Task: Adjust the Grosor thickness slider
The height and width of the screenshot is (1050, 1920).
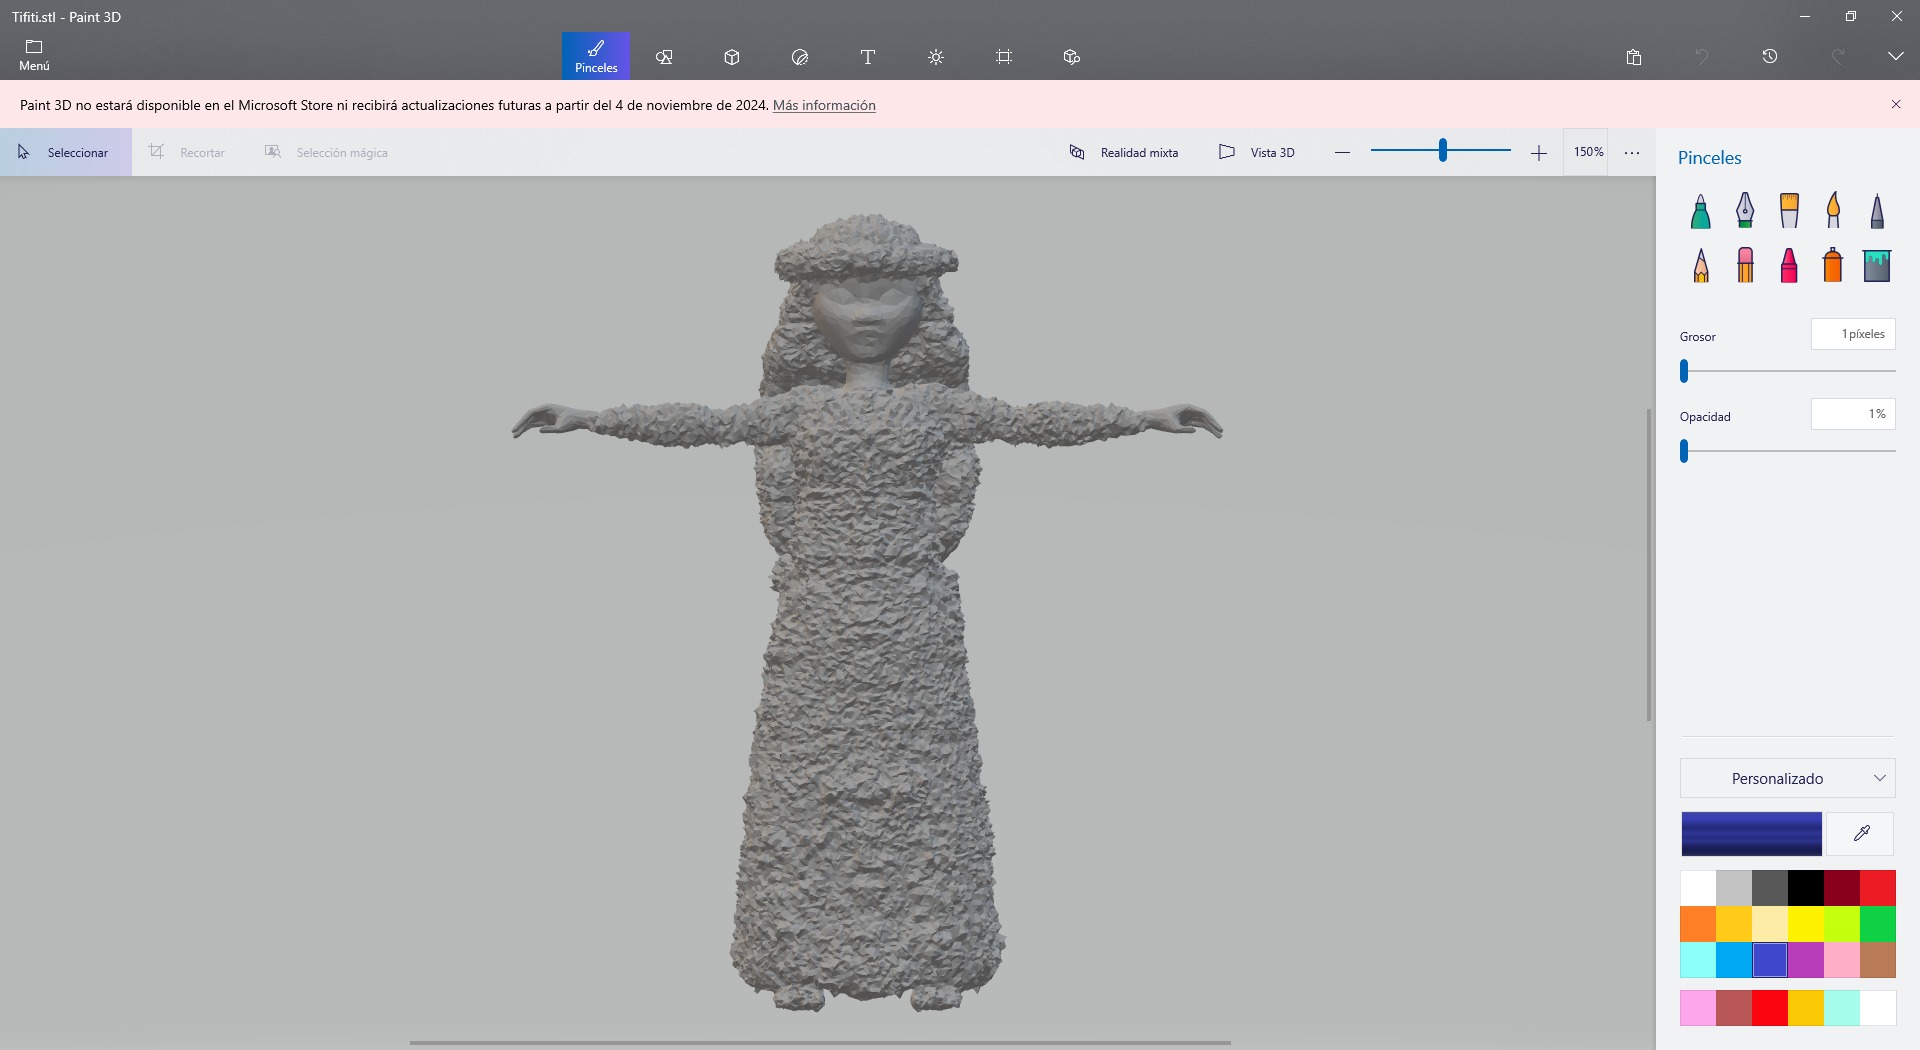Action: point(1788,371)
